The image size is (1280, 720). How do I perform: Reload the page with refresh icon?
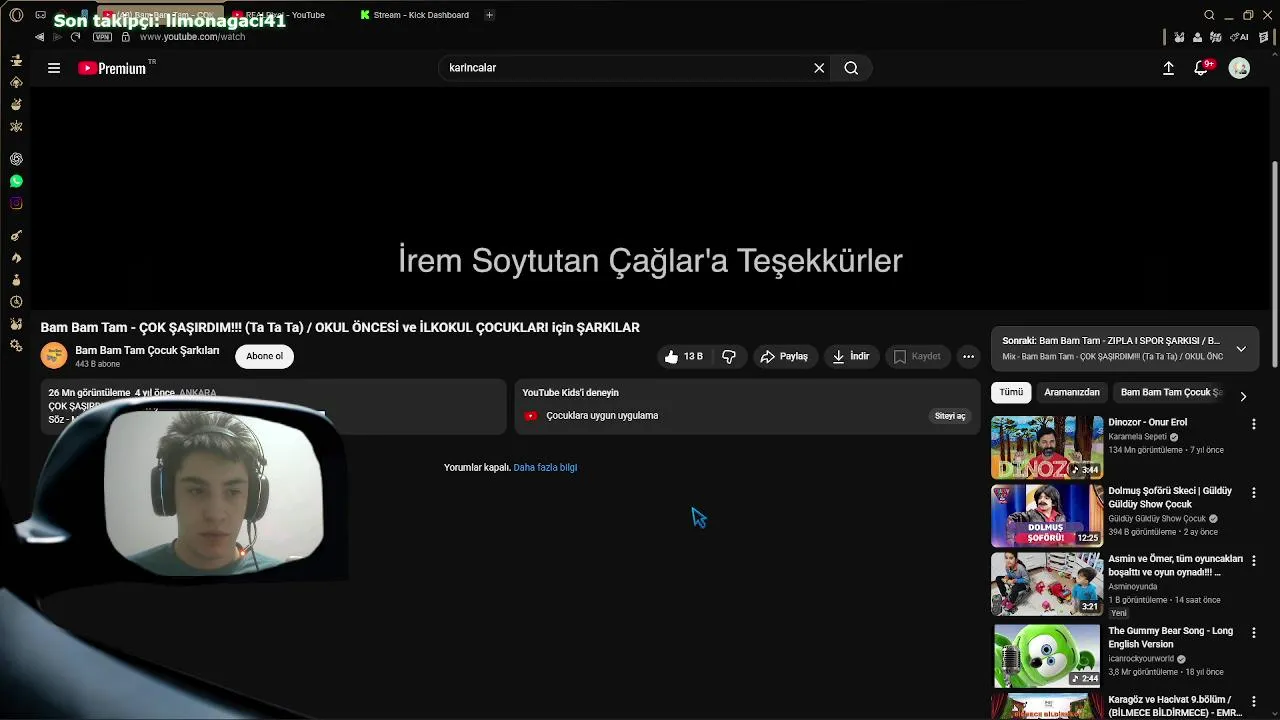(75, 37)
